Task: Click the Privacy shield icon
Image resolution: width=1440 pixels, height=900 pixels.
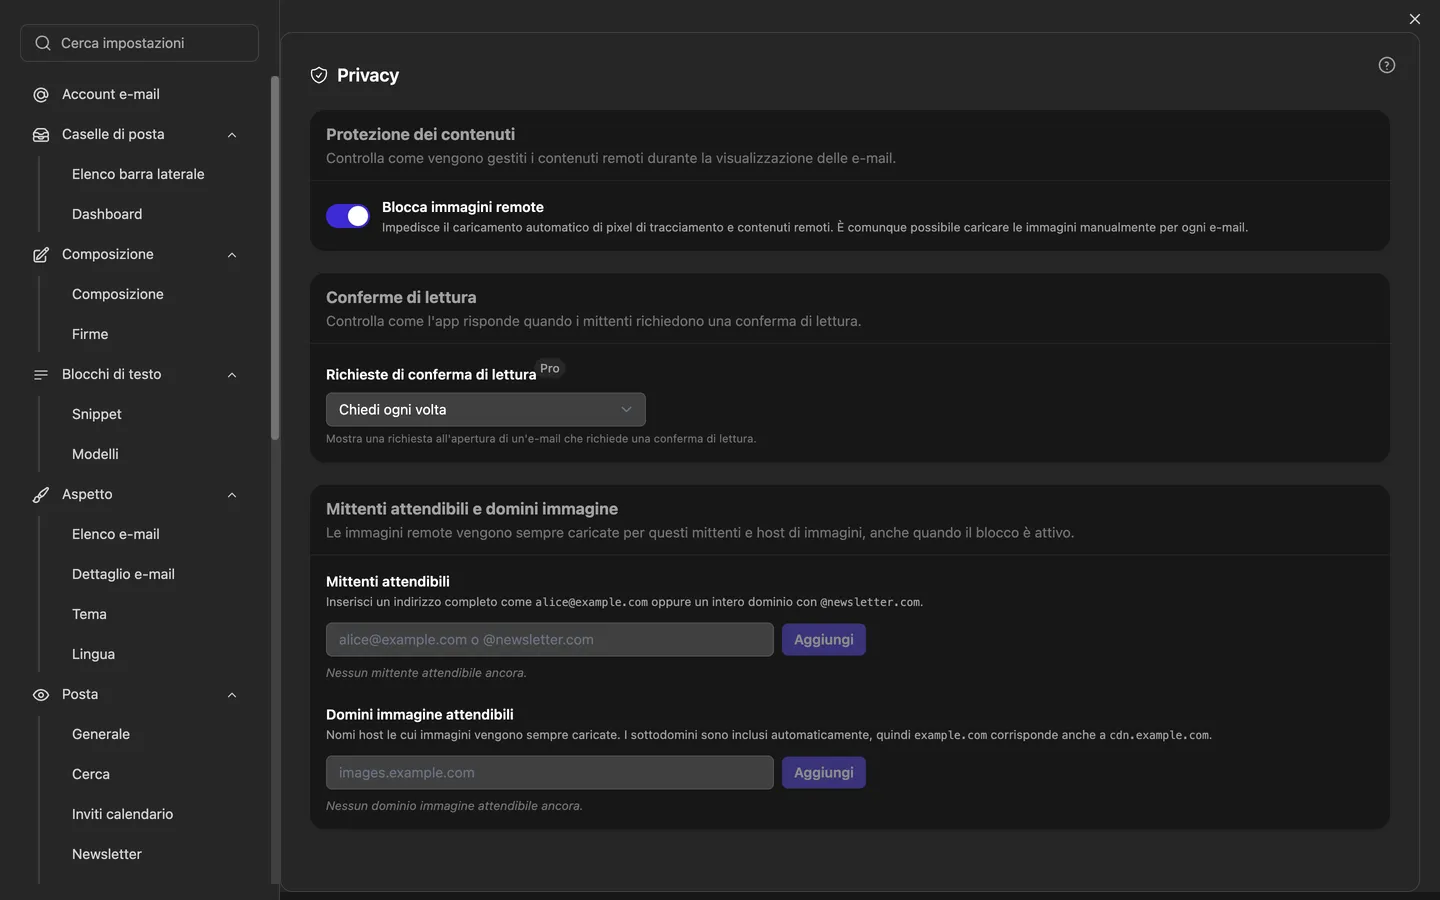Action: click(319, 75)
